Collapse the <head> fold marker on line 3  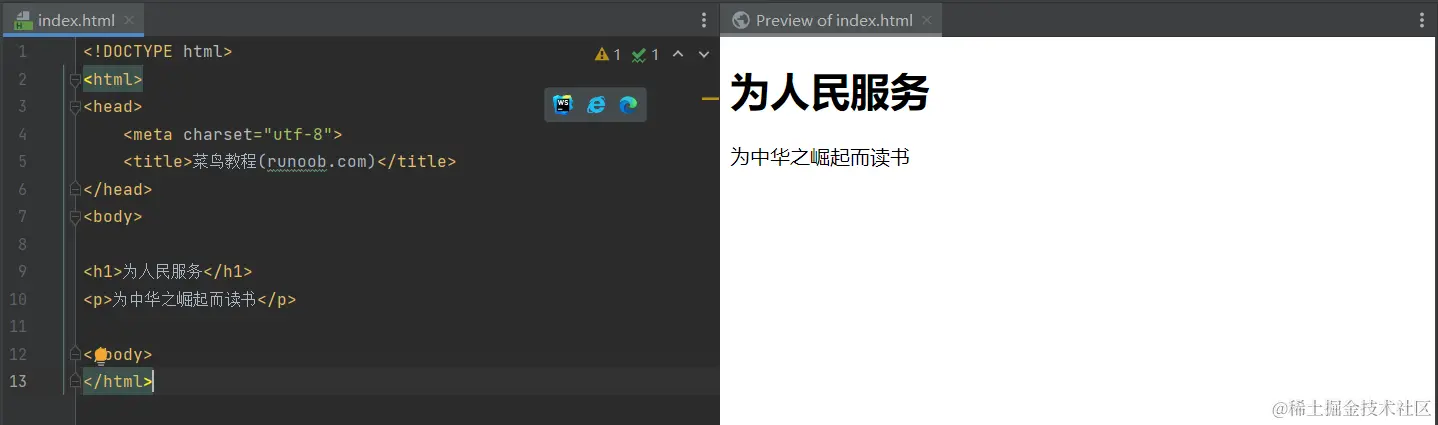tap(75, 106)
